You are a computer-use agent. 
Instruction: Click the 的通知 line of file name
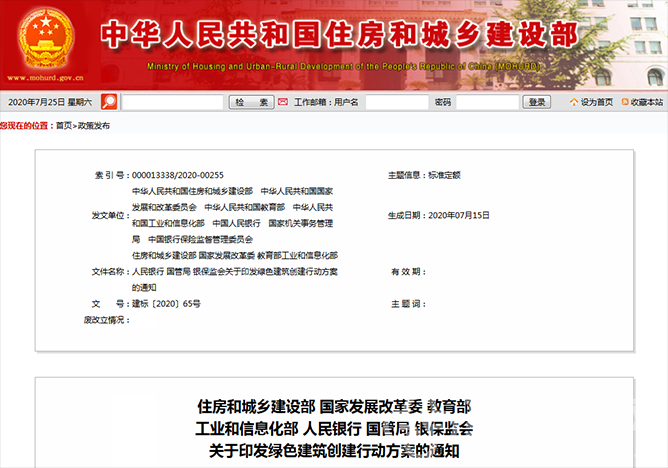pos(144,288)
